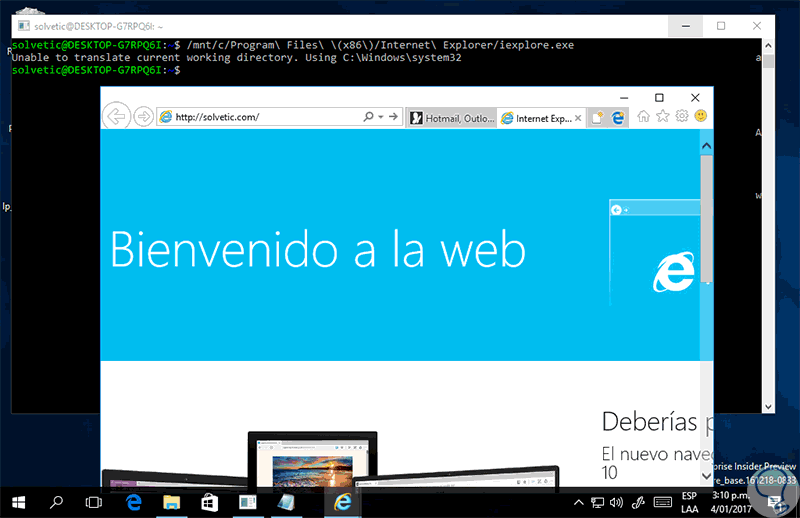Click the IE page scrollbar thumb

(x=707, y=218)
